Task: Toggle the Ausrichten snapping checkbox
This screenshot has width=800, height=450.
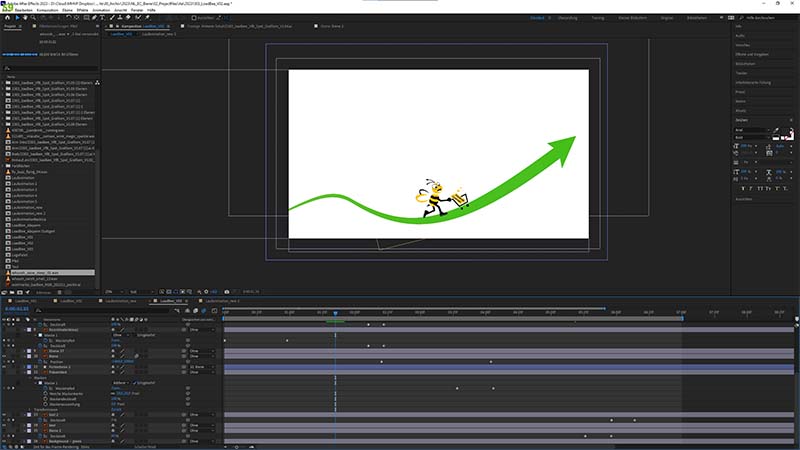Action: point(194,18)
